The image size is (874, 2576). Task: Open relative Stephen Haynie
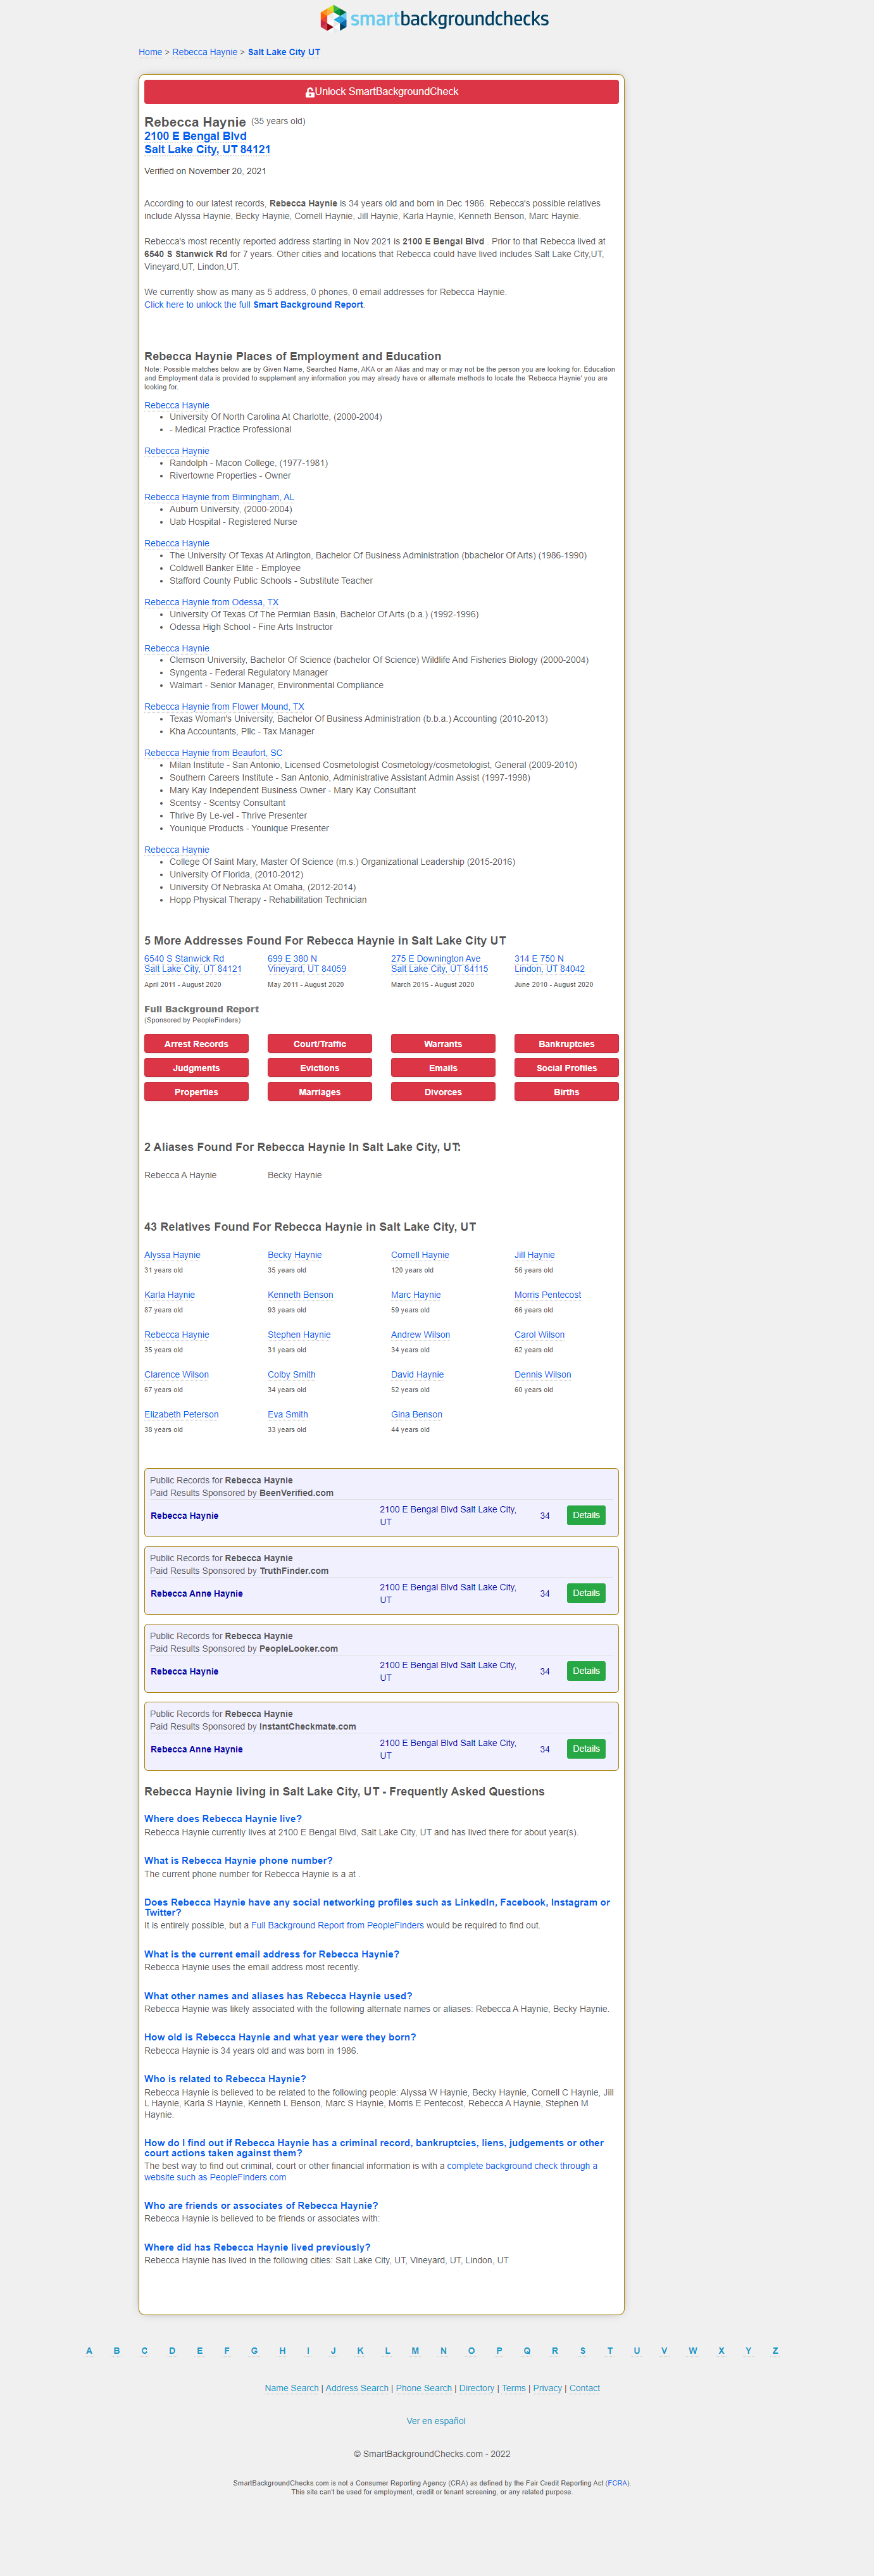pos(299,1335)
